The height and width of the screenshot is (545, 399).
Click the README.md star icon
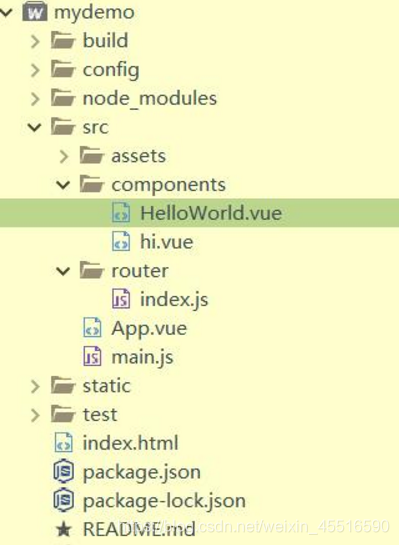coord(64,529)
